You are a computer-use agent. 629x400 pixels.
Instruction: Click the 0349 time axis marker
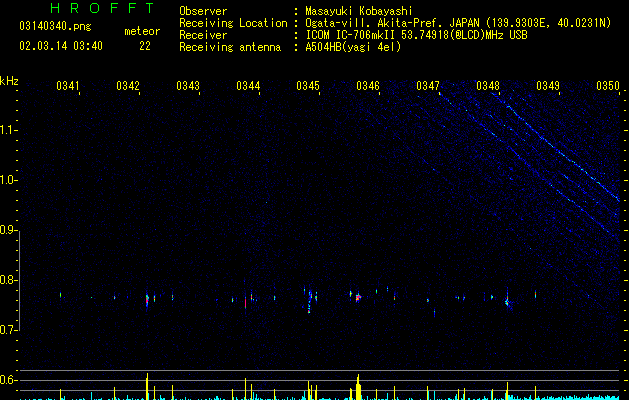tap(548, 86)
